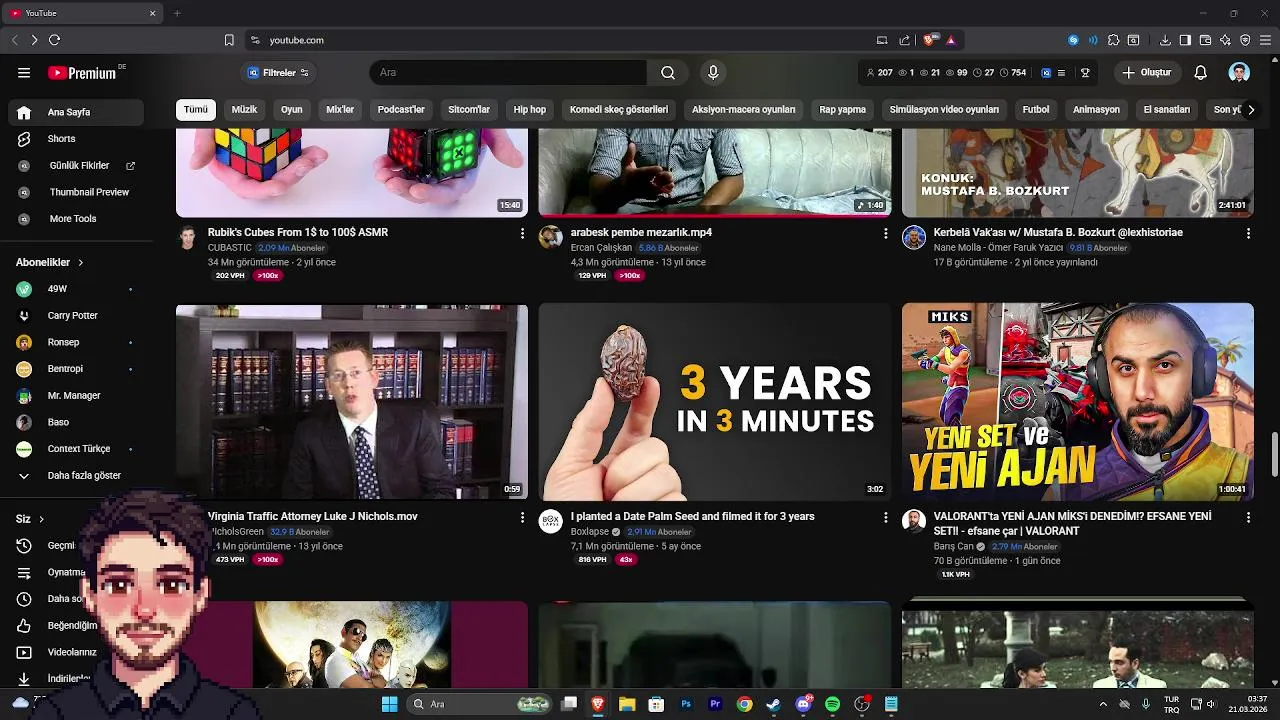Image resolution: width=1280 pixels, height=720 pixels.
Task: Click the YouTube search input field
Action: [x=508, y=72]
